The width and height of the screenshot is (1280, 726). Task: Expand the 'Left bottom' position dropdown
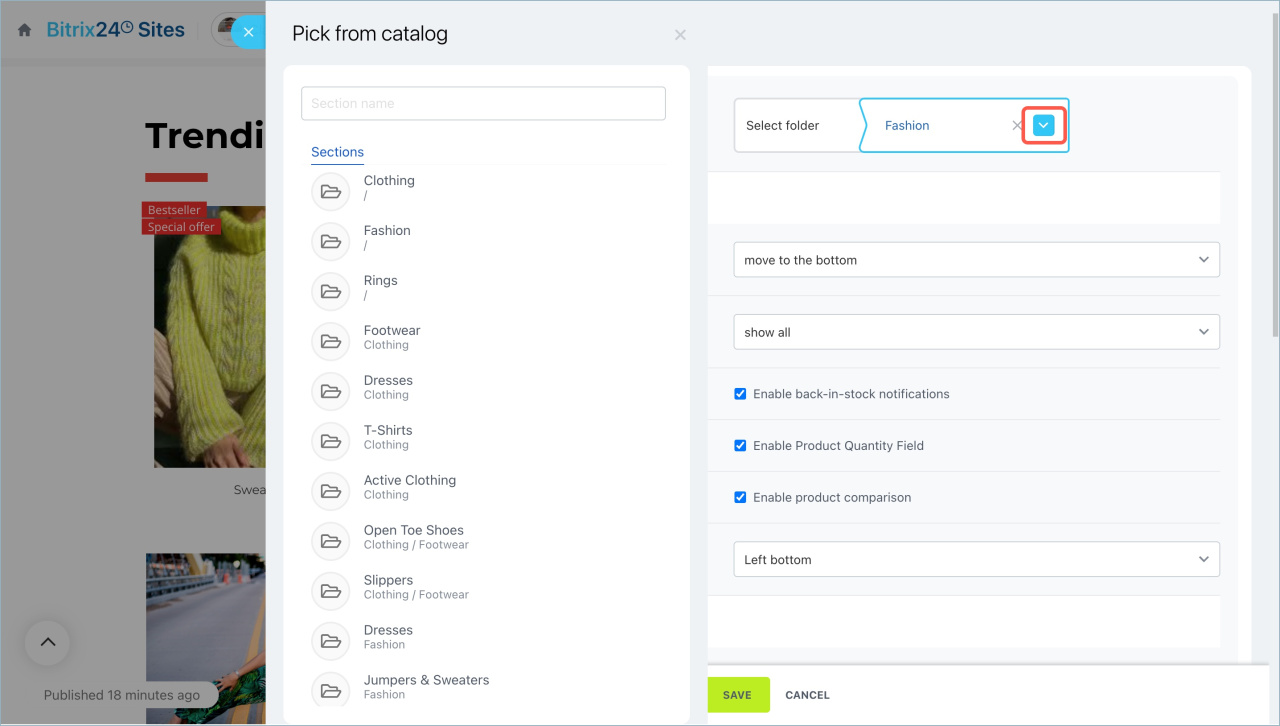(x=976, y=560)
